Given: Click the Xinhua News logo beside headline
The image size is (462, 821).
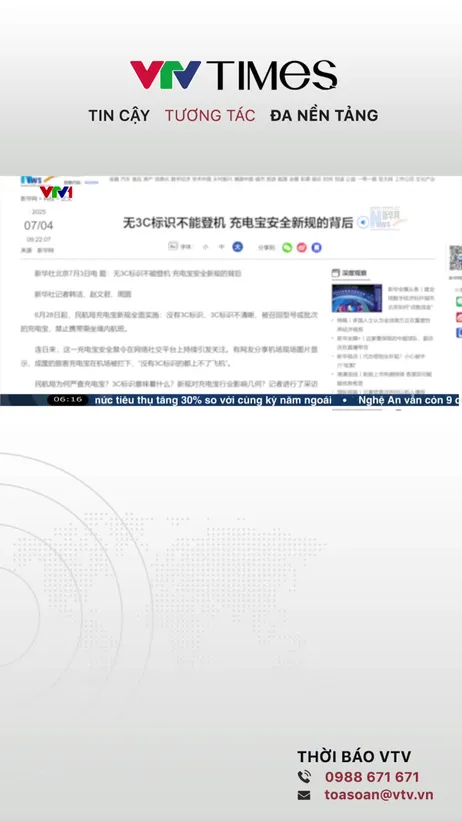Looking at the screenshot, I should click(x=389, y=218).
